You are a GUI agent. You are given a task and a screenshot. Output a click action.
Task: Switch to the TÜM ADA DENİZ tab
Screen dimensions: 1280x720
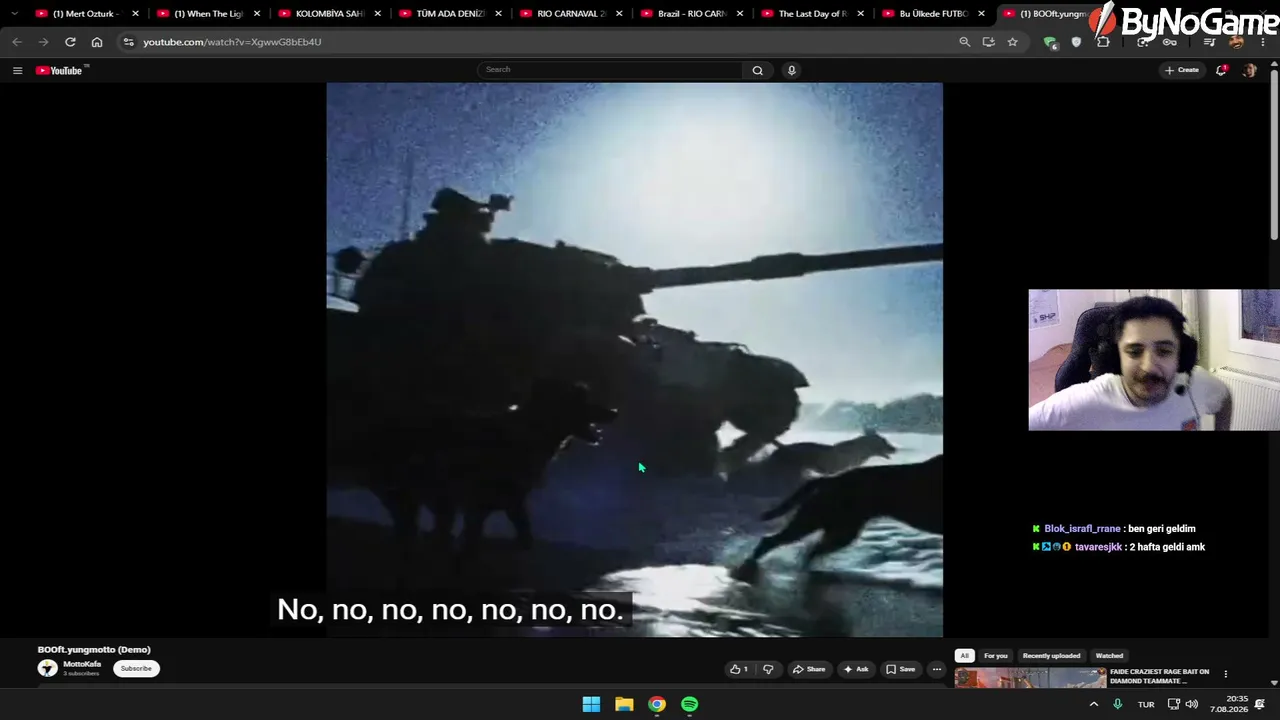click(x=450, y=14)
